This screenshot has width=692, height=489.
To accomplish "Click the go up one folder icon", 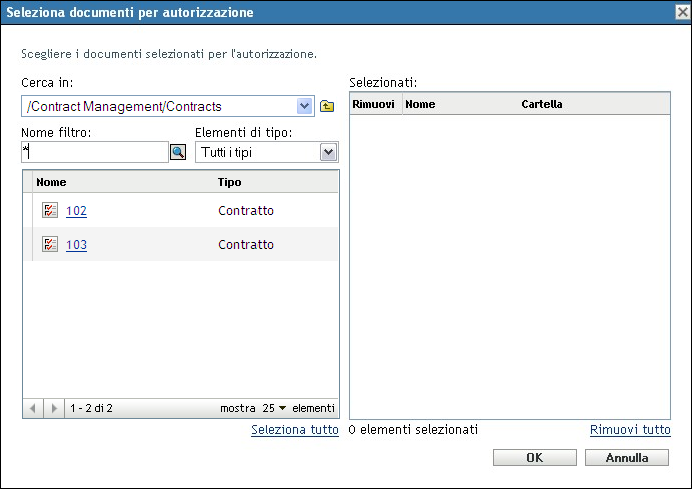I will click(x=327, y=106).
